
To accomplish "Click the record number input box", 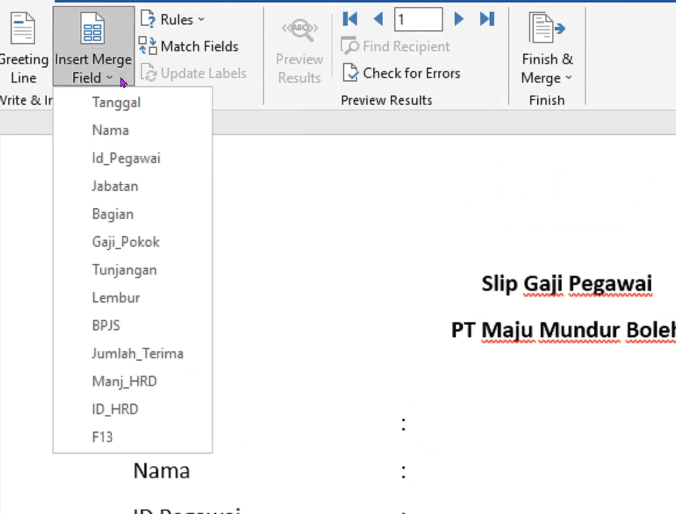I will click(418, 19).
